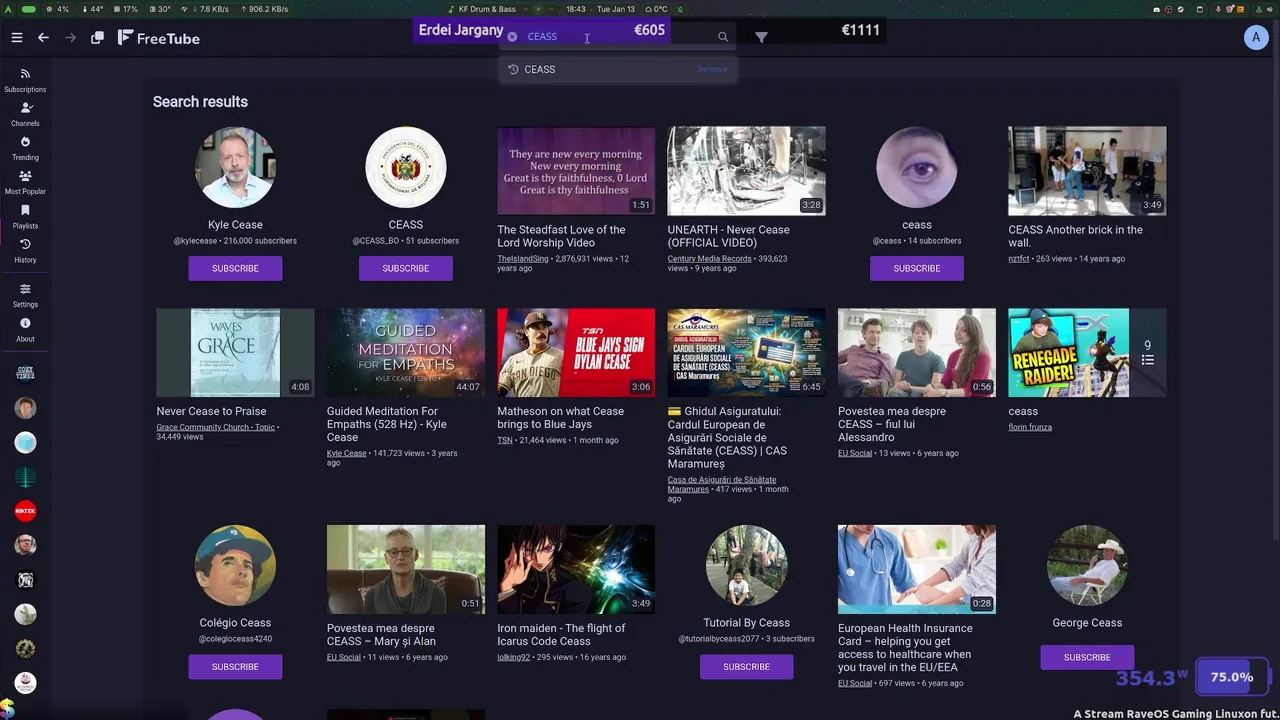Play CEASS Another brick in the wall thumbnail

click(1087, 171)
